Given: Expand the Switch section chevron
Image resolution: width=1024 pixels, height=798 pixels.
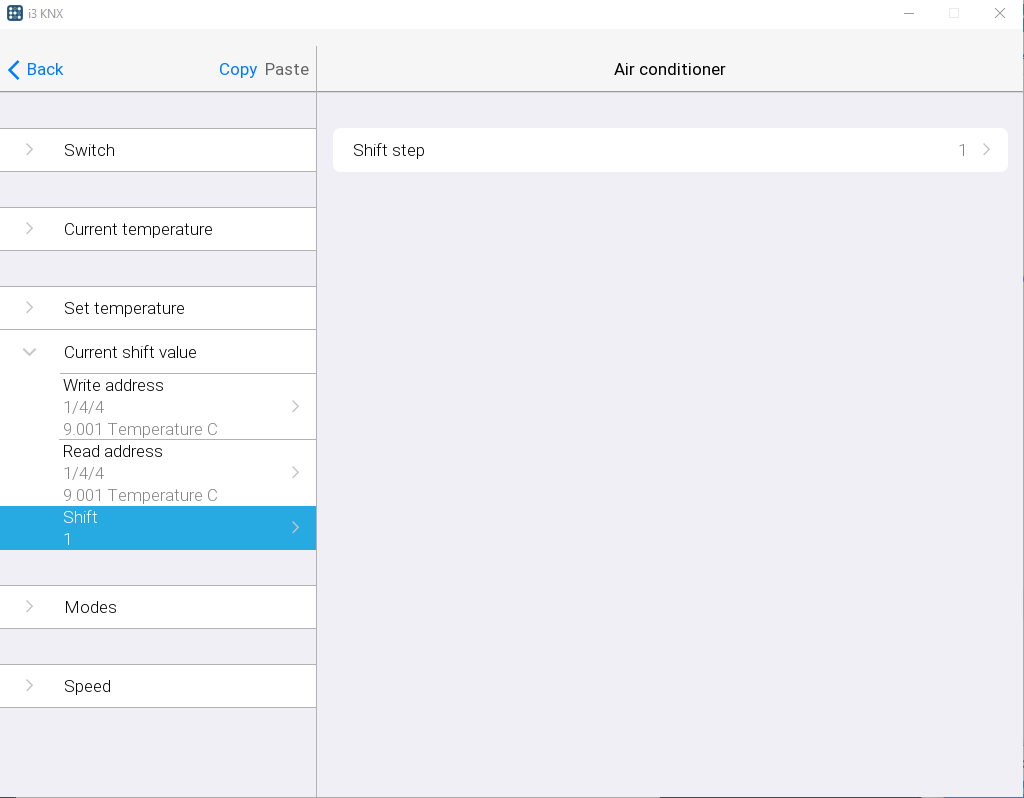Looking at the screenshot, I should (x=29, y=150).
